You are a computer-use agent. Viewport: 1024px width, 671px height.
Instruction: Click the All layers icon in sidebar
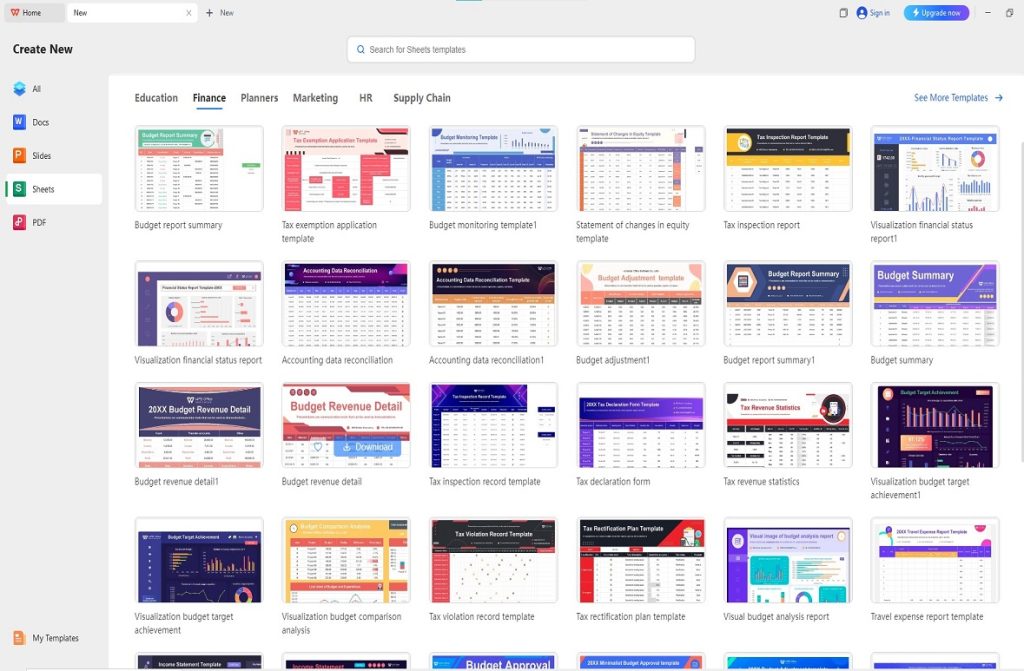[19, 89]
